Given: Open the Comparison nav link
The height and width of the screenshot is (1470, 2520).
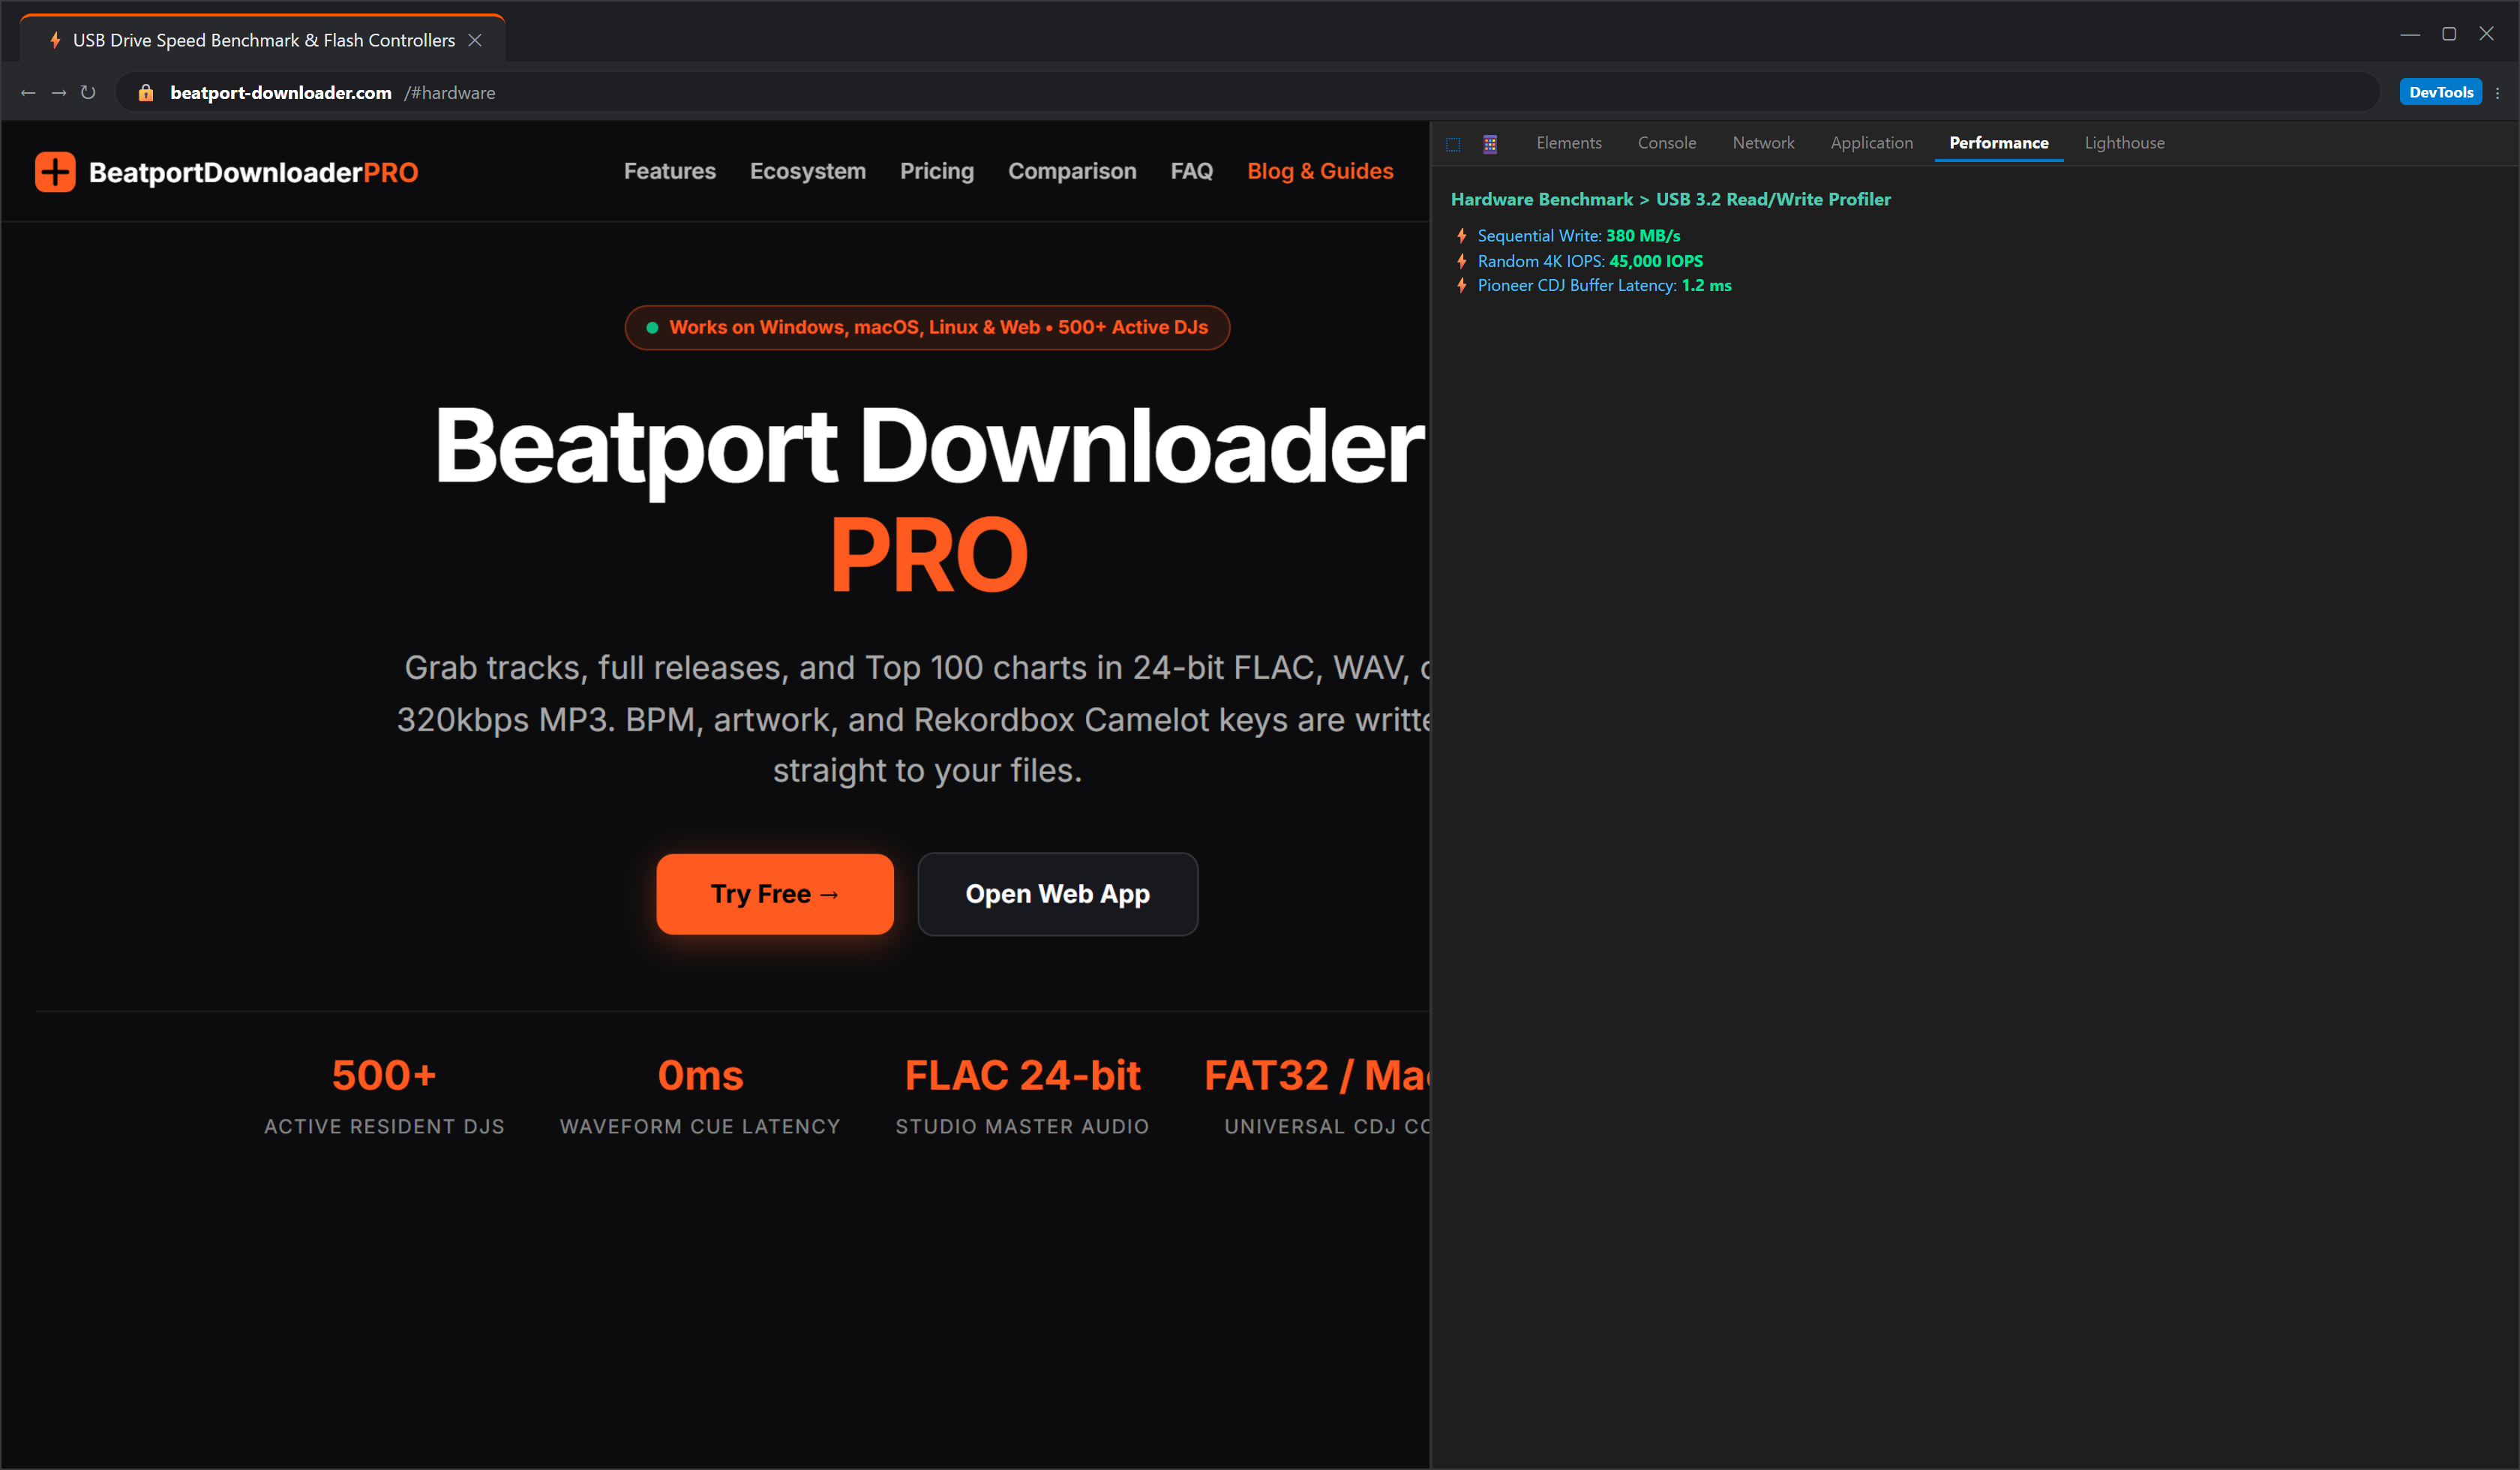Looking at the screenshot, I should point(1072,171).
